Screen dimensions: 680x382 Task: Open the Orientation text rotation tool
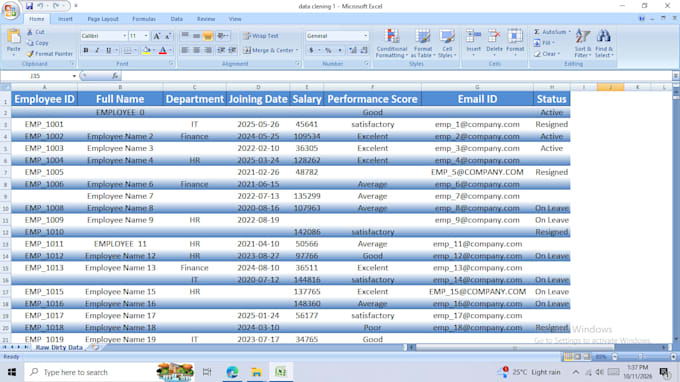pyautogui.click(x=222, y=36)
